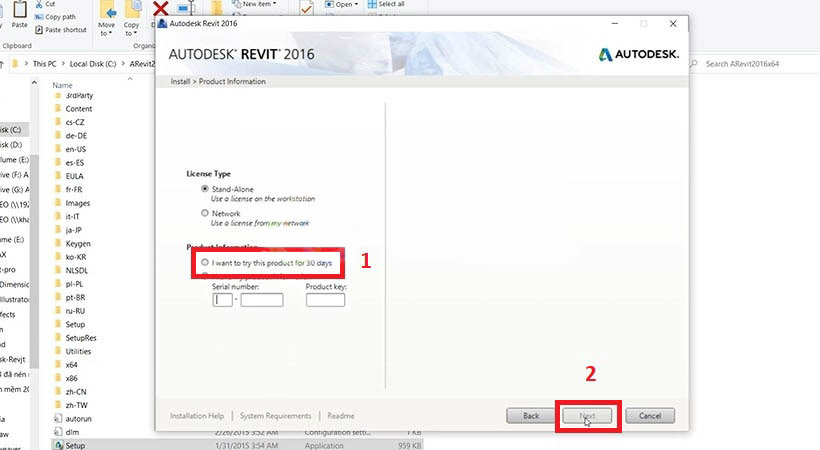Image resolution: width=820 pixels, height=450 pixels.
Task: Click the Search ARevit2016x64 box
Action: [753, 64]
